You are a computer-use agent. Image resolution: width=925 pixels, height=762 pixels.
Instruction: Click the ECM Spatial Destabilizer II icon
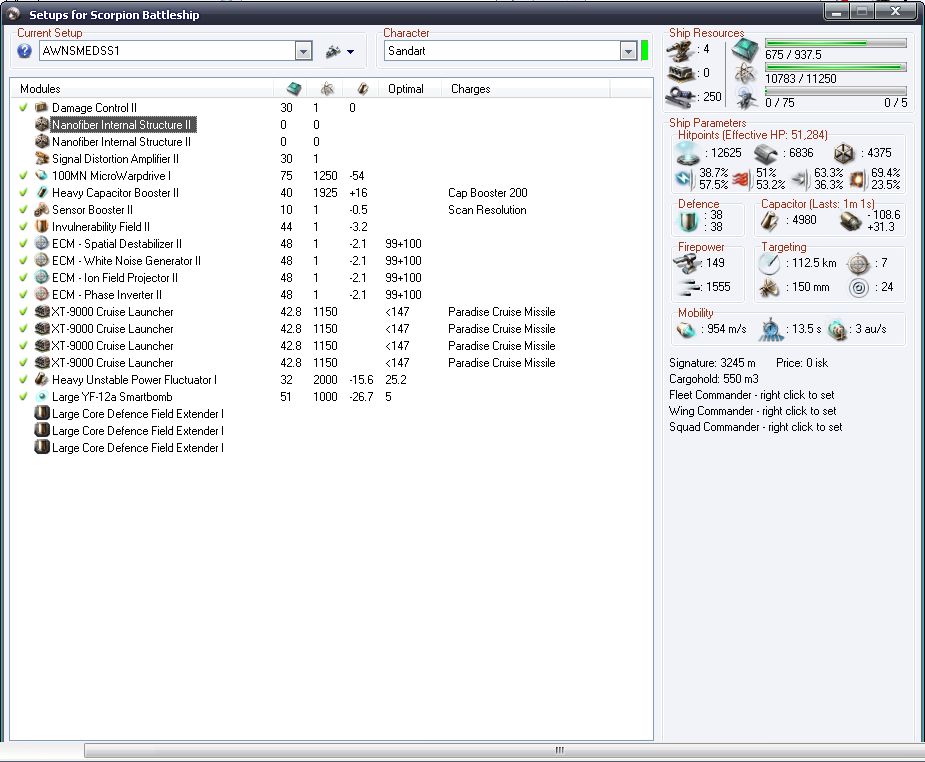click(41, 244)
